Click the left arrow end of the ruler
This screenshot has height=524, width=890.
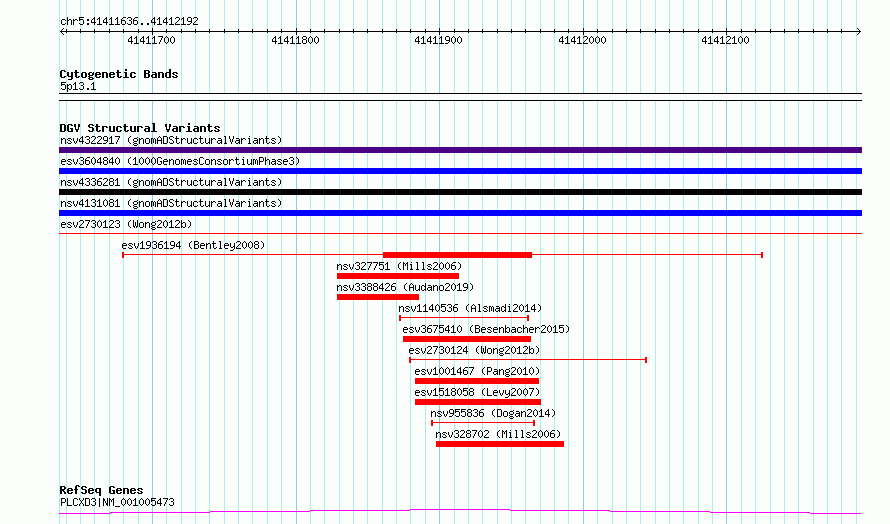tap(62, 31)
